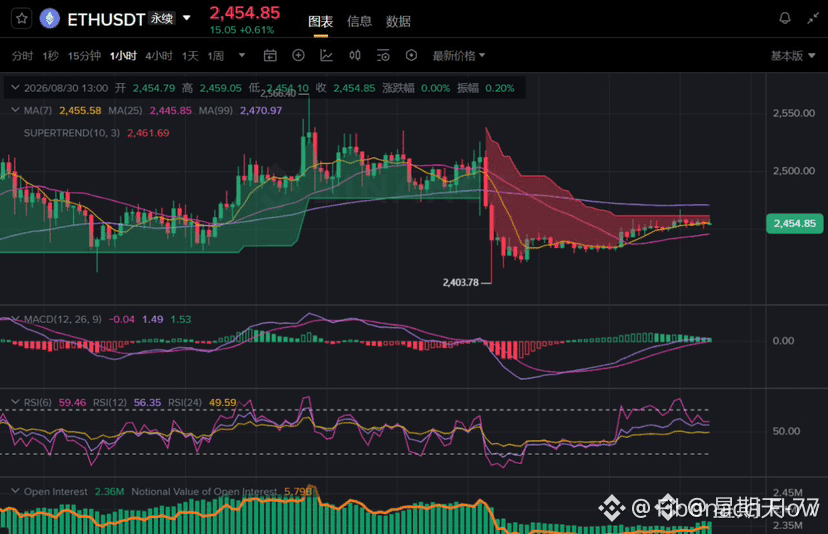
Task: Select the 1秒 timeframe
Action: click(x=51, y=56)
